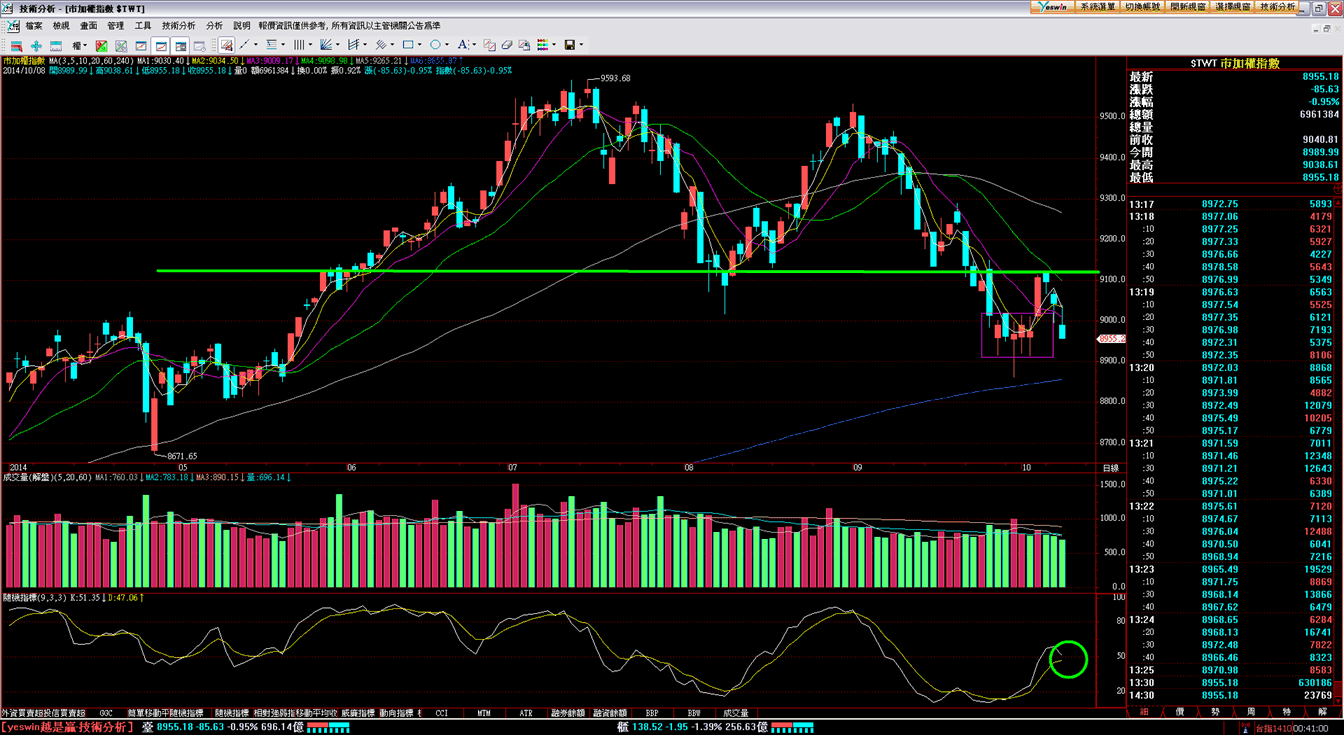Switch to the CCI indicator tab

tap(442, 713)
